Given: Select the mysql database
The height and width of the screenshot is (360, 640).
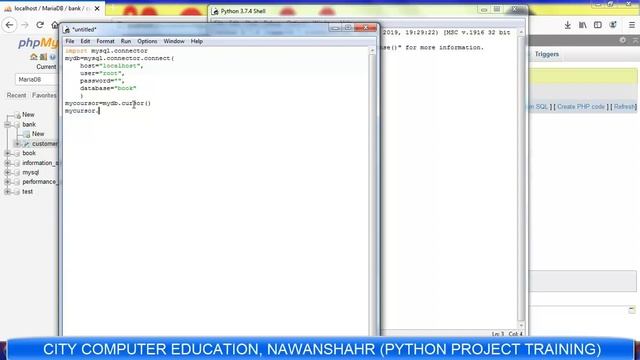Looking at the screenshot, I should click(31, 172).
